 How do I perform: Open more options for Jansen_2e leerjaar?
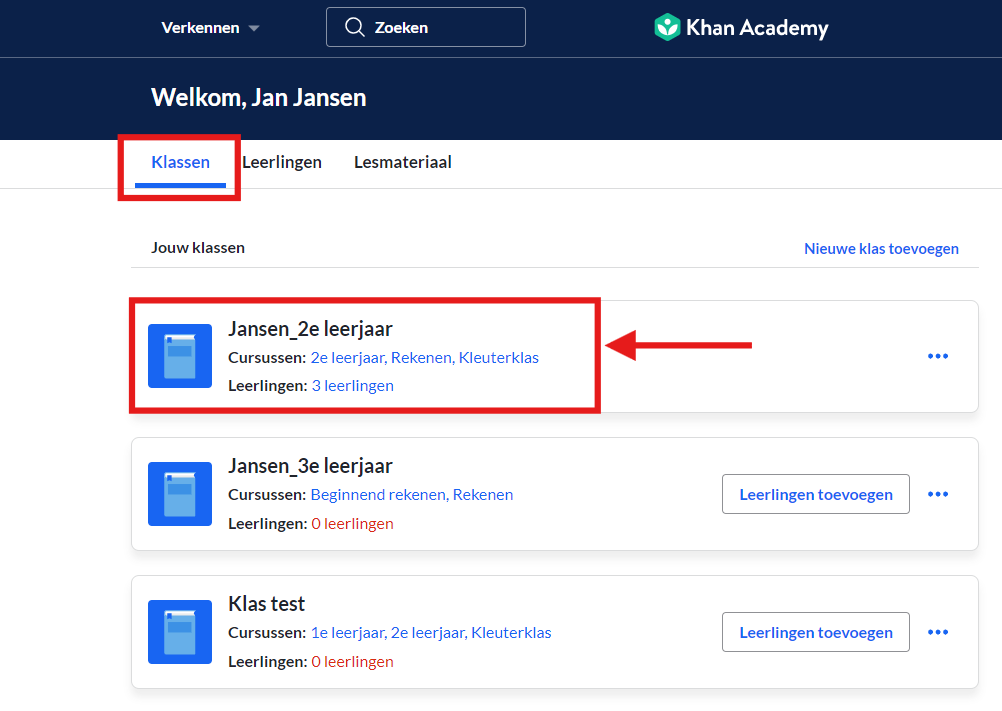pos(937,356)
